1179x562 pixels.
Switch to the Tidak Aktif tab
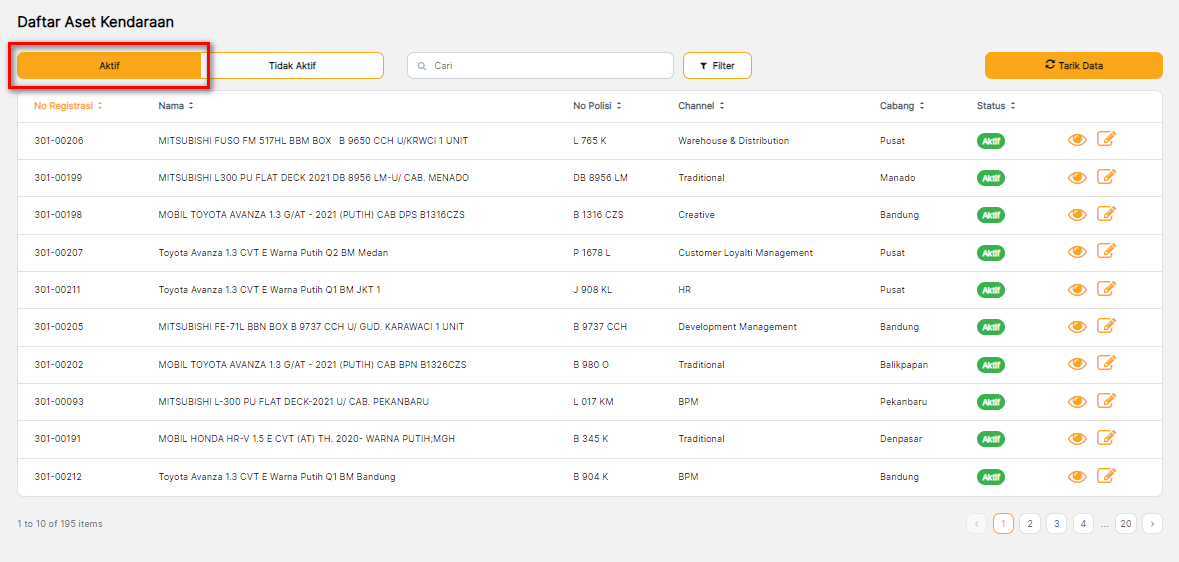[x=292, y=66]
